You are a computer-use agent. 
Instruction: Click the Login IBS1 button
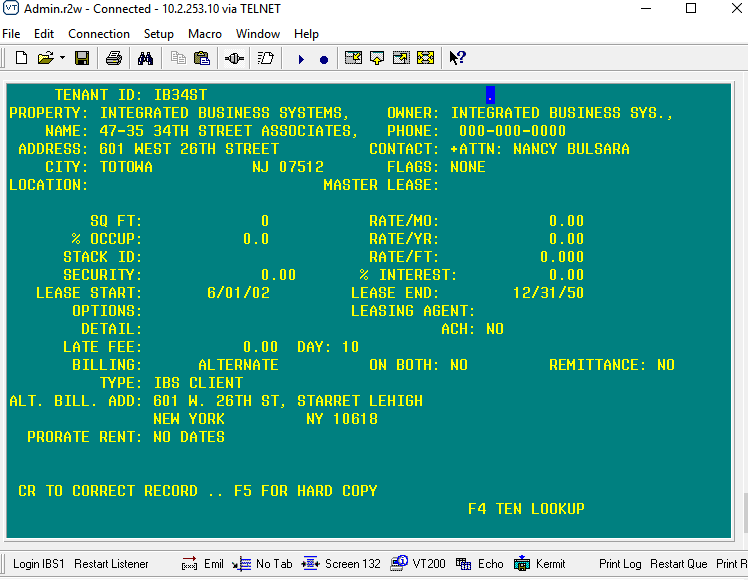tap(39, 564)
